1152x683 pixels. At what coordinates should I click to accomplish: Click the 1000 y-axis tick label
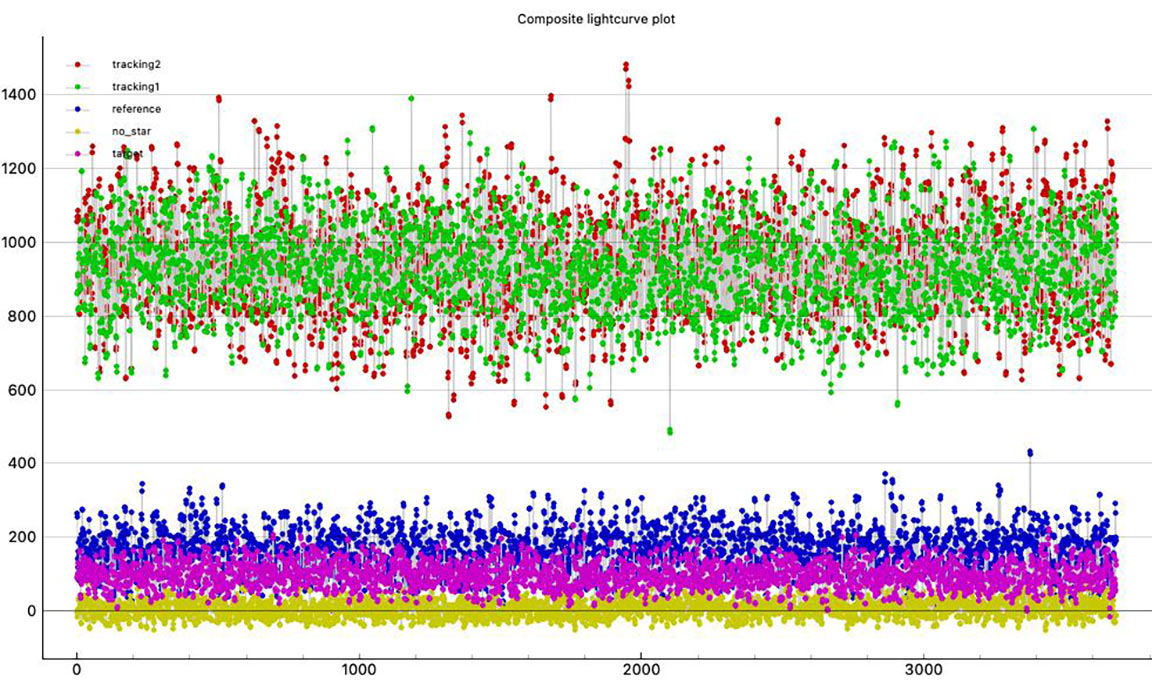19,243
